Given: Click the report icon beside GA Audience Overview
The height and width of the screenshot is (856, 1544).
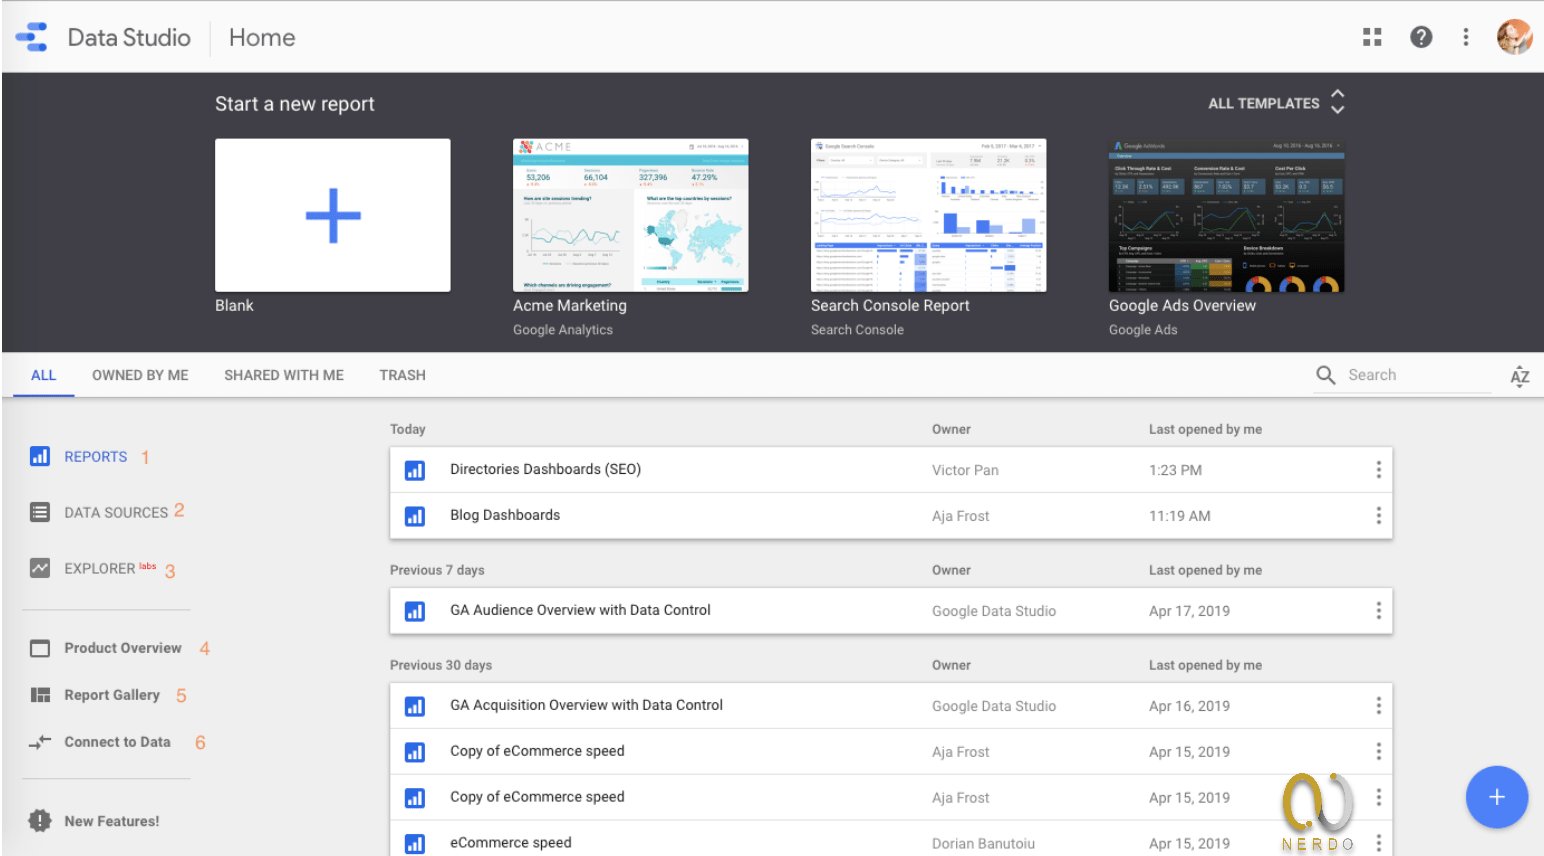Looking at the screenshot, I should click(415, 611).
